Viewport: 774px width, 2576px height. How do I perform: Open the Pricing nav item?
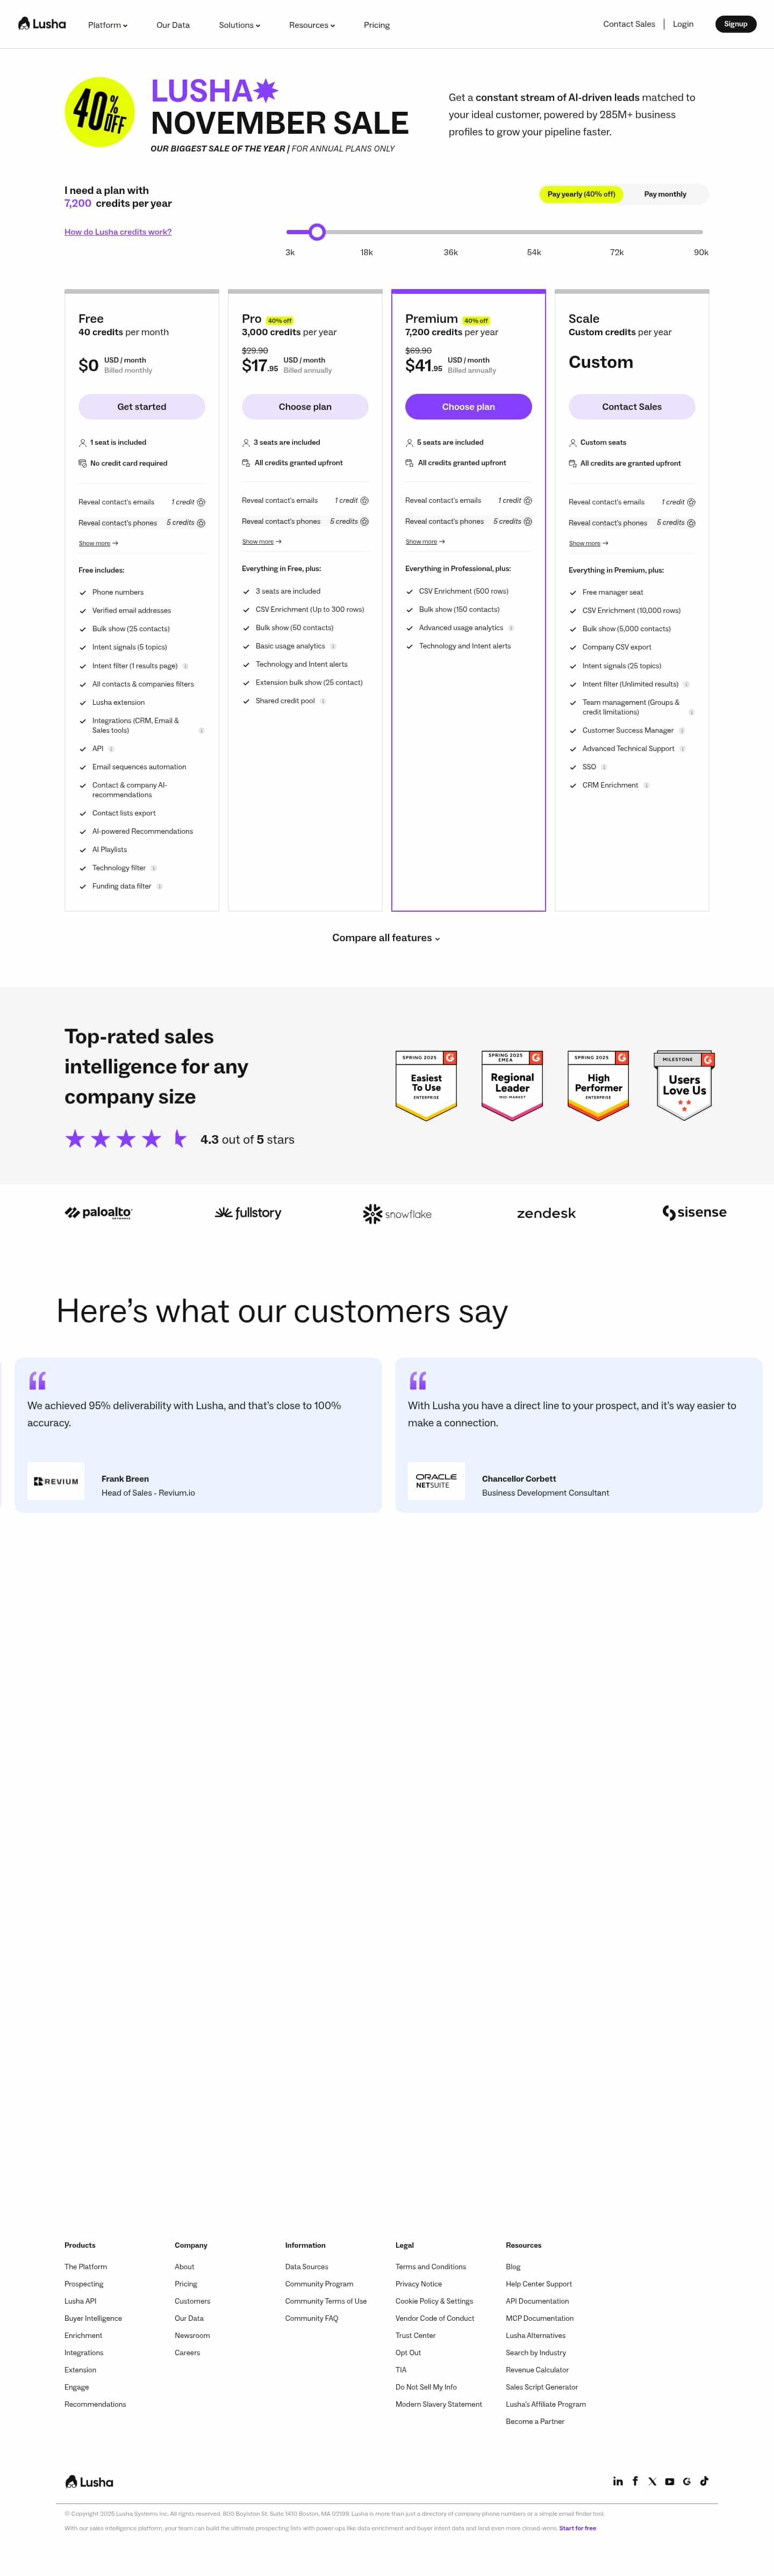(377, 25)
